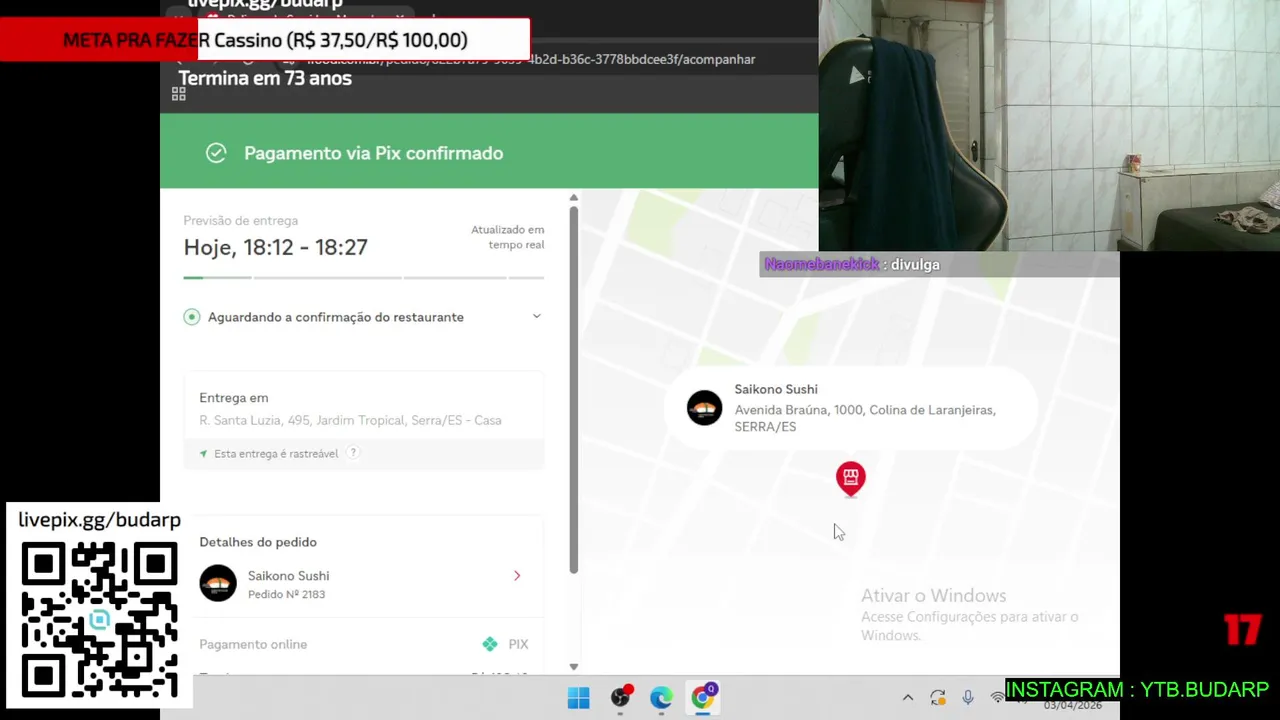1280x720 pixels.
Task: Open OBS Studio from the taskbar
Action: pyautogui.click(x=621, y=697)
